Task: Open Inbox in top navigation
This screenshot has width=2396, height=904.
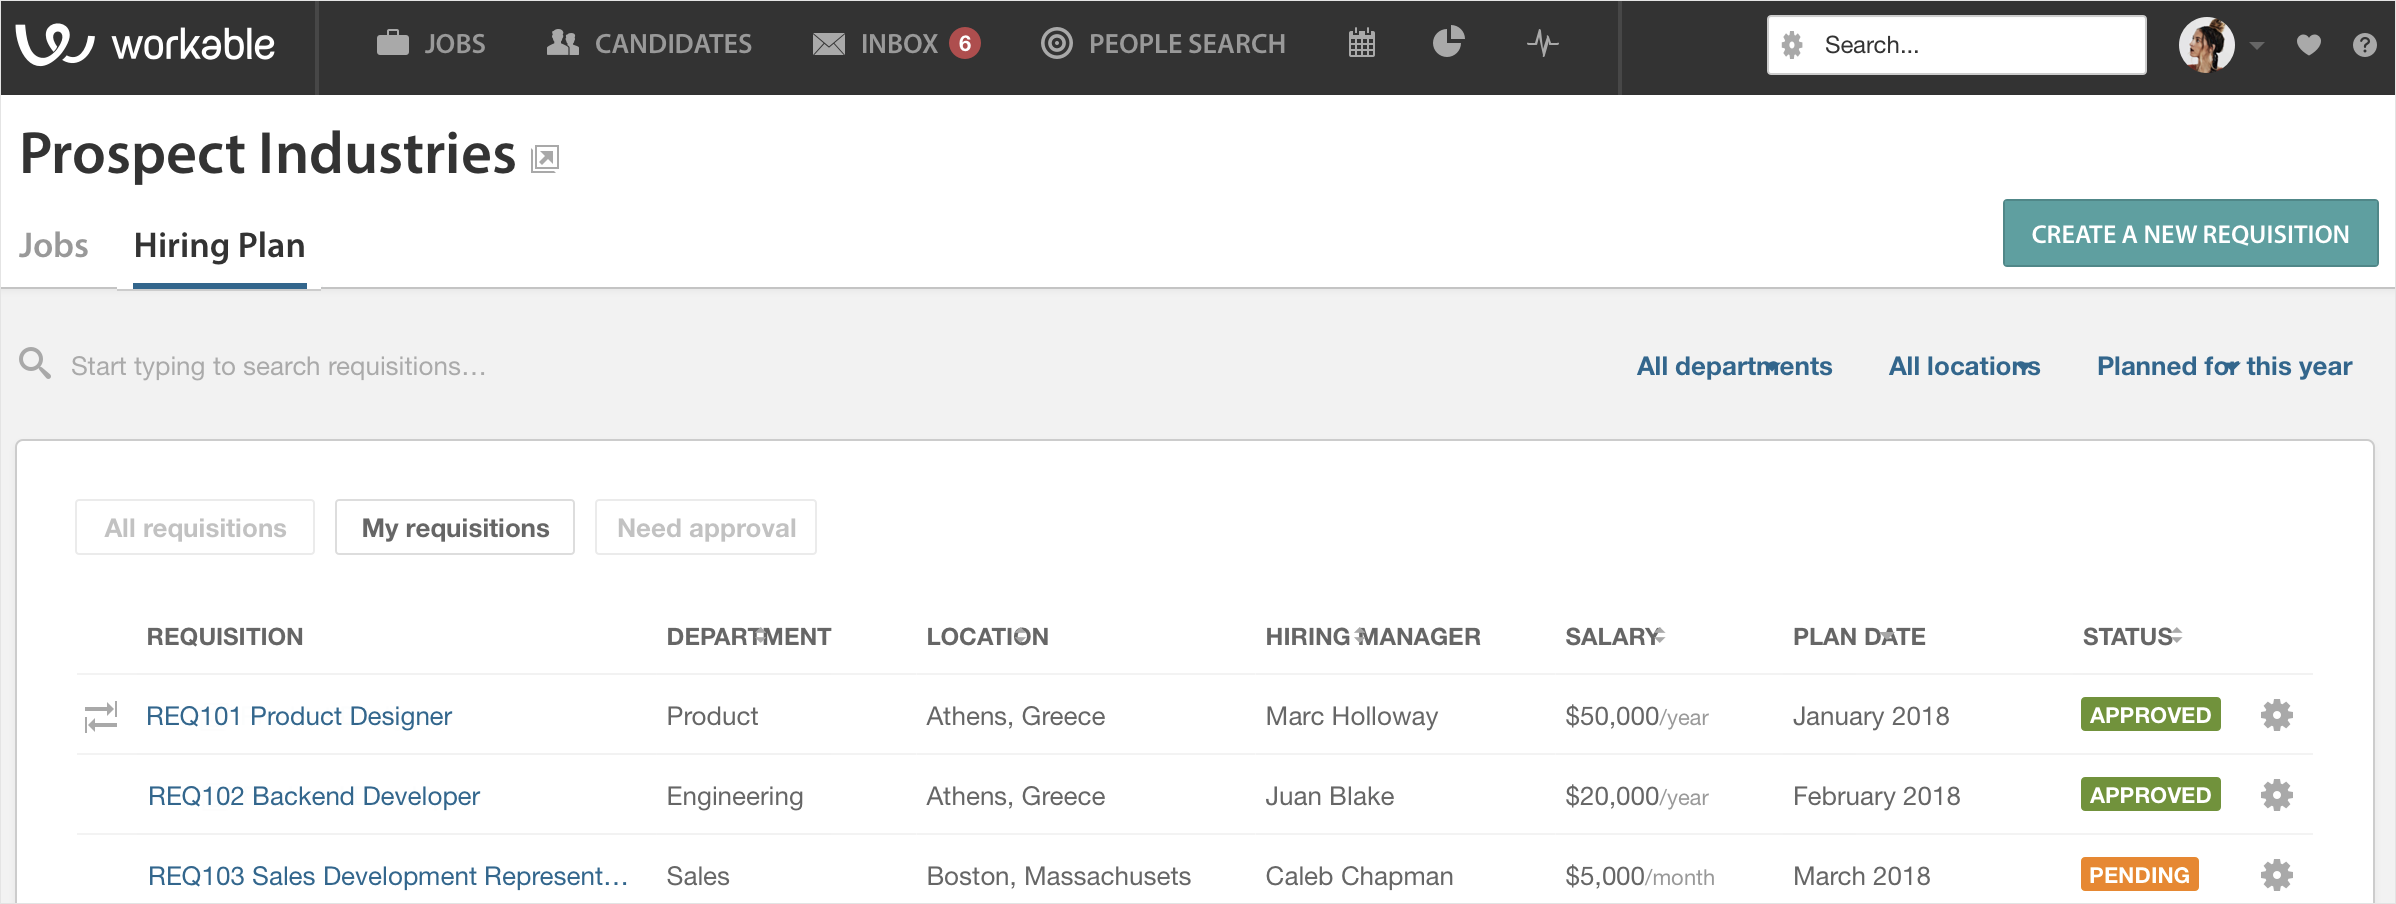Action: (x=875, y=44)
